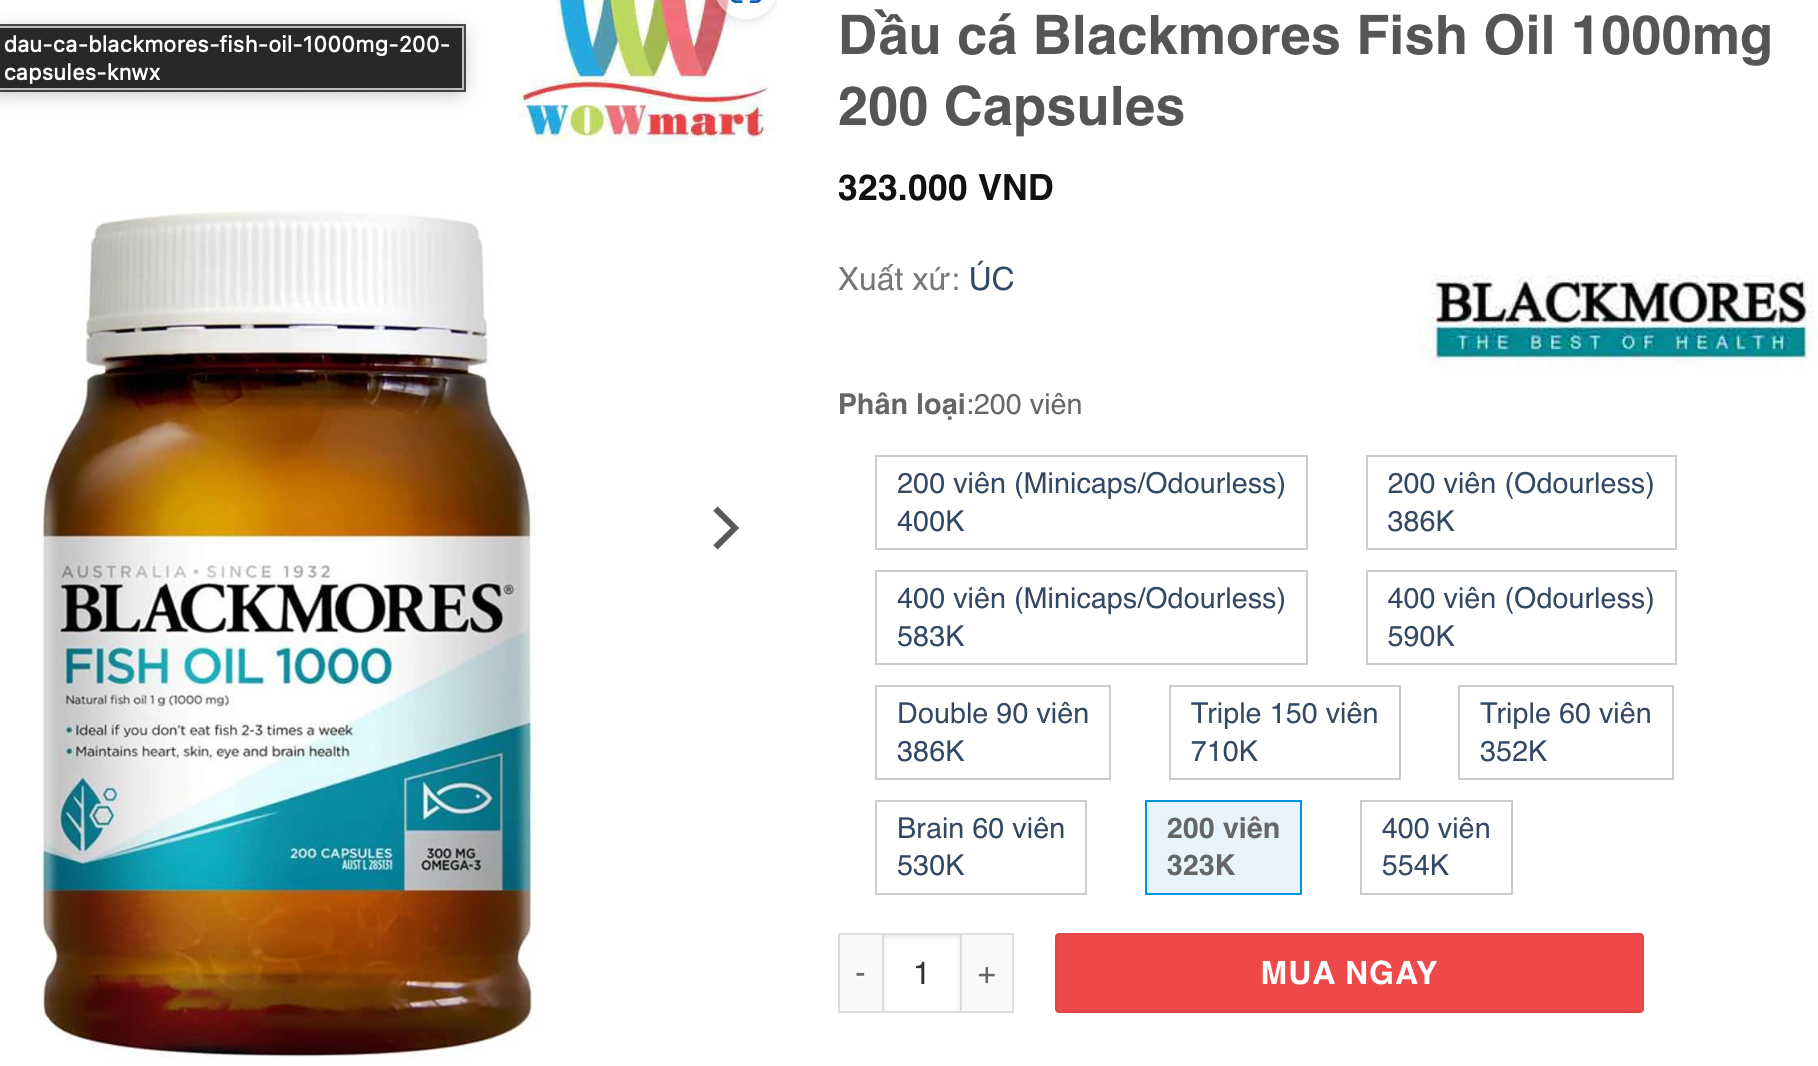
Task: Decrease quantity with minus button
Action: [860, 973]
